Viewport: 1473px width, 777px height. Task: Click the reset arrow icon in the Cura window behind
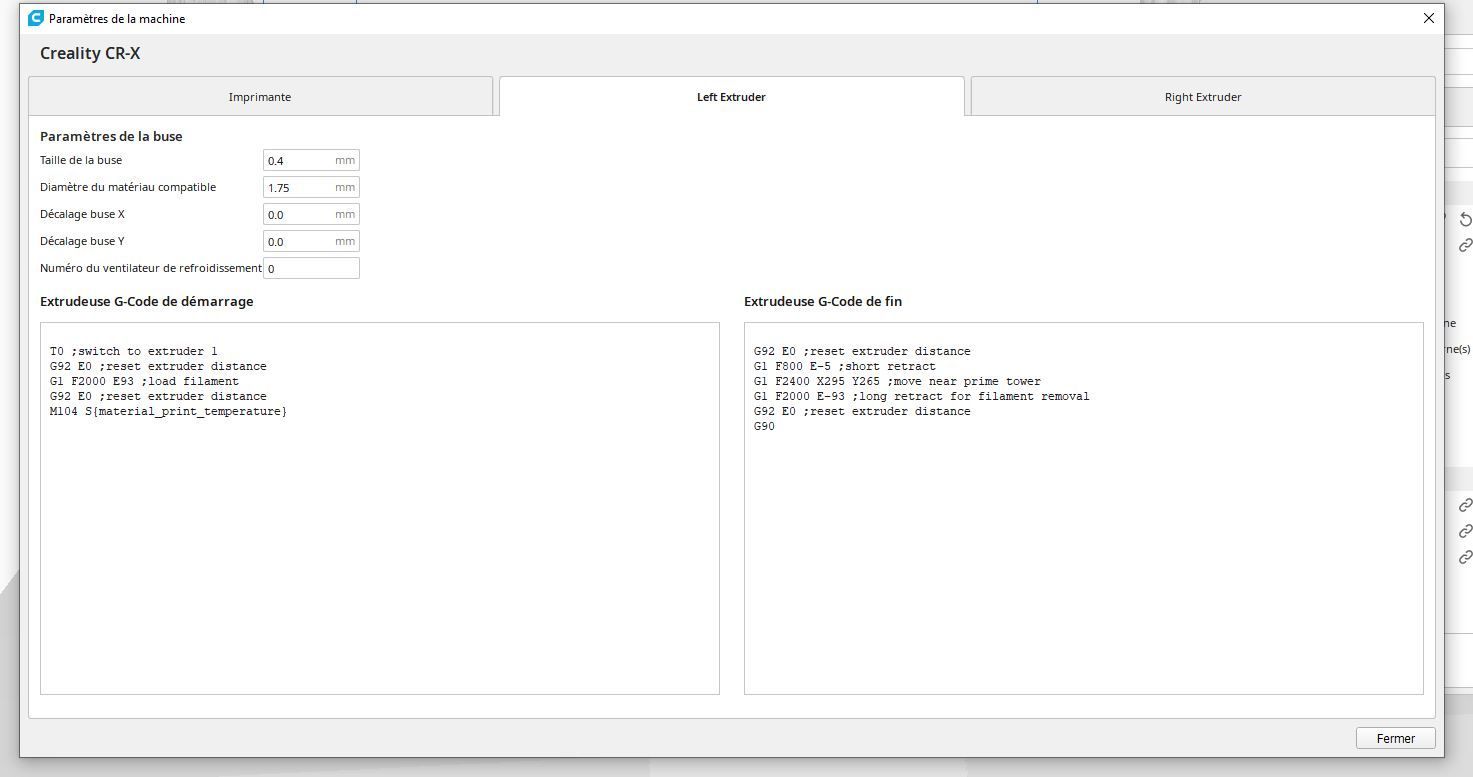1465,220
